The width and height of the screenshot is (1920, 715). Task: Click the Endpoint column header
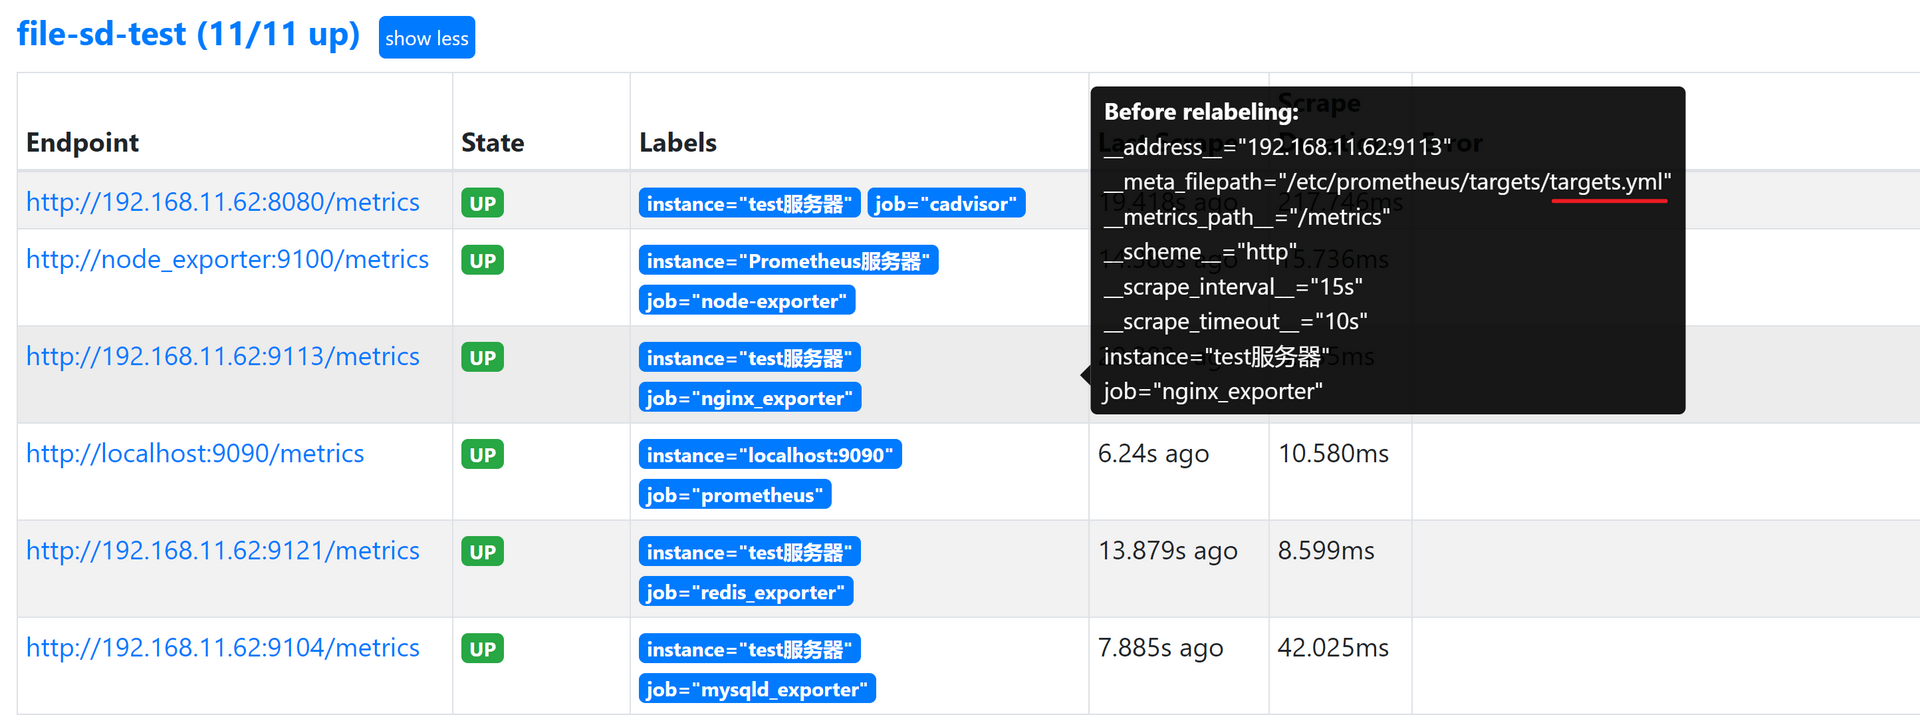click(x=82, y=143)
